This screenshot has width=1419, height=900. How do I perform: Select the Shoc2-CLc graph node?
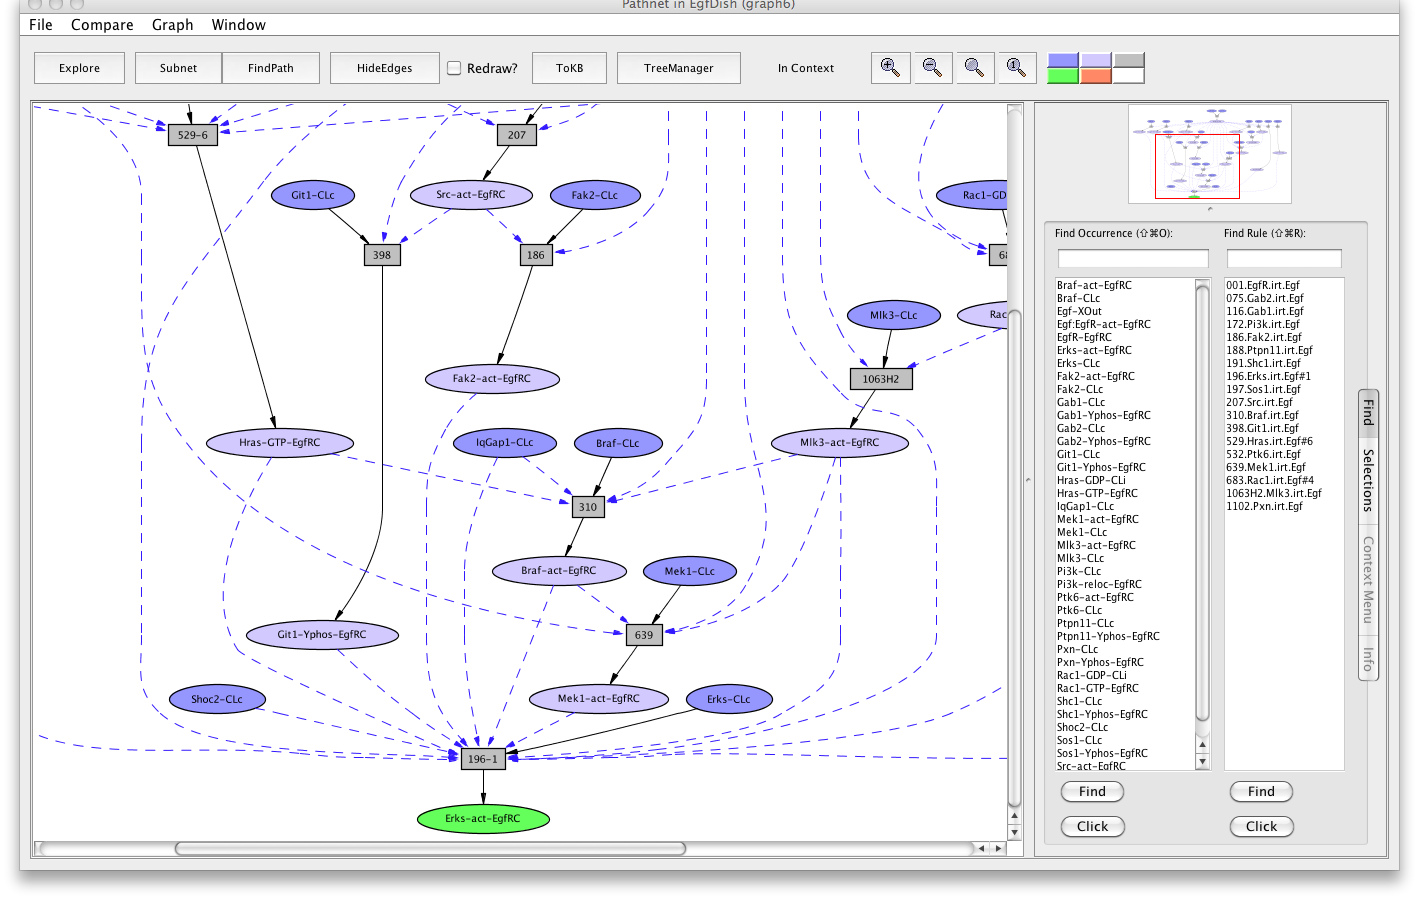coord(217,700)
